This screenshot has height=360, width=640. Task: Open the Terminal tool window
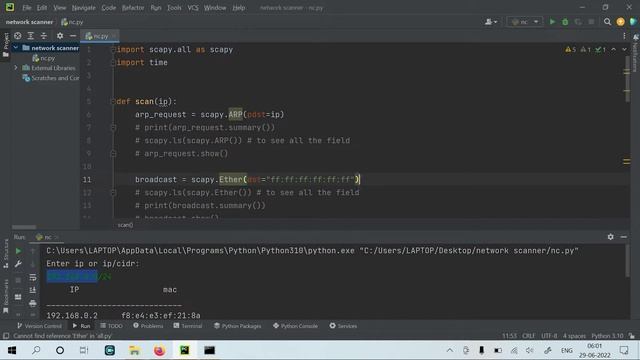tap(188, 326)
